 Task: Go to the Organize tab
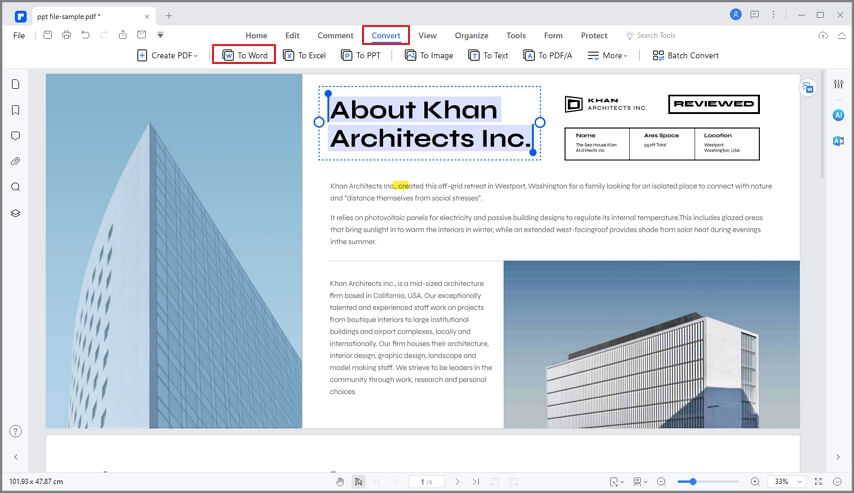click(x=472, y=35)
